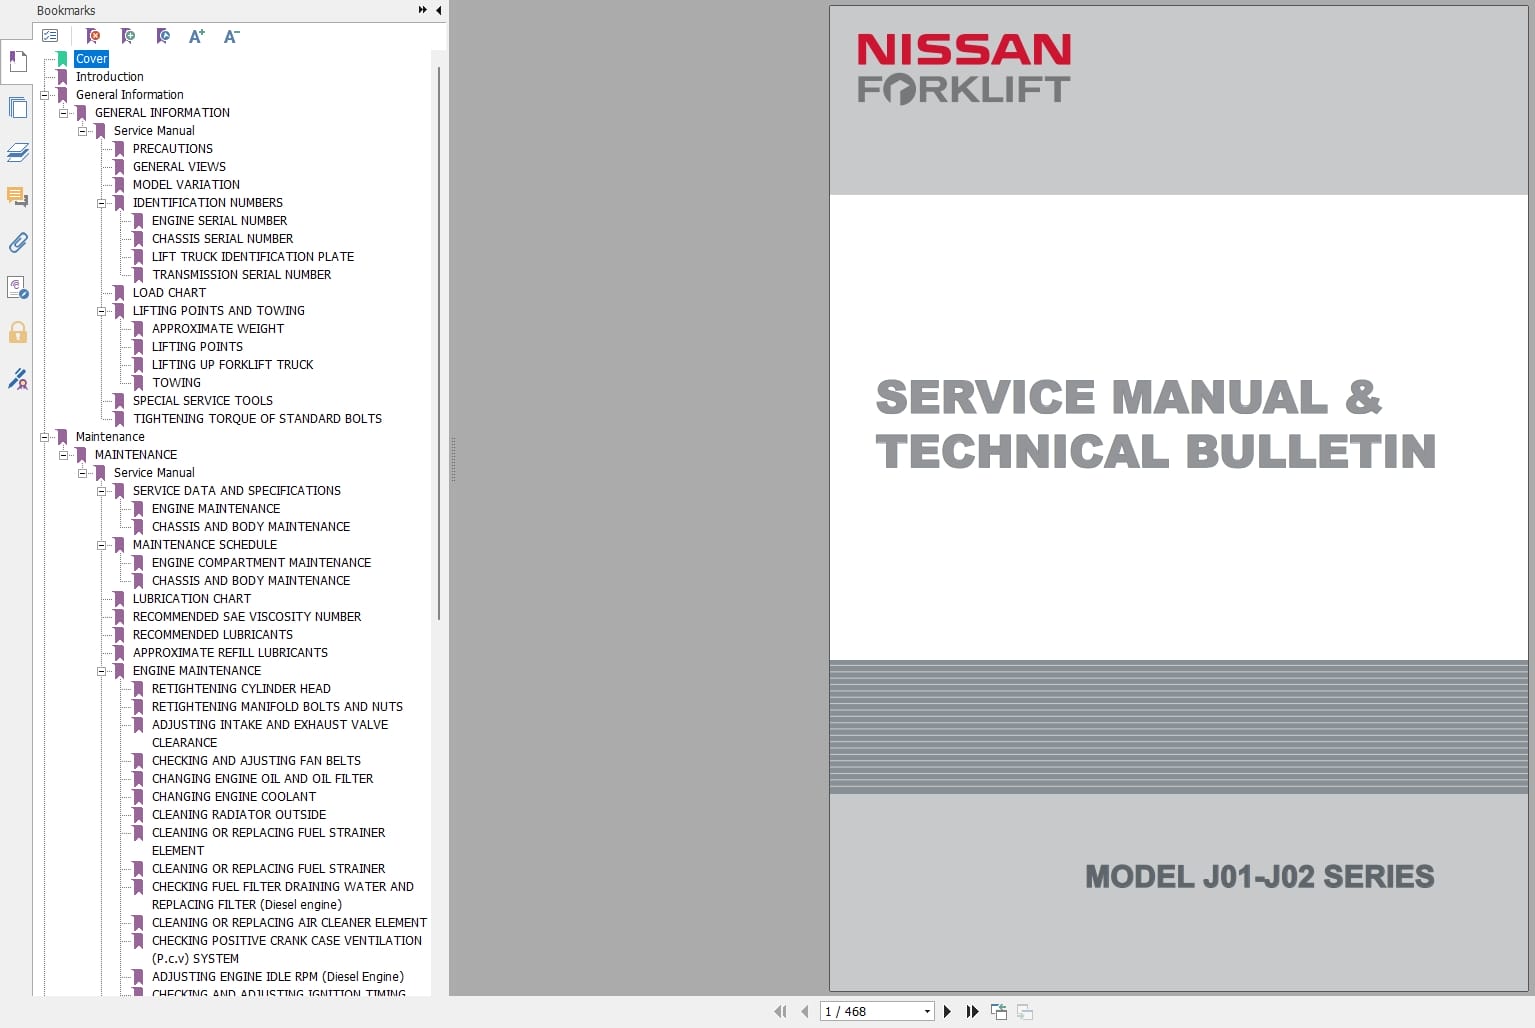Click the bookmark icon beside TOWING
Screen dimensions: 1535x1028
coord(138,383)
